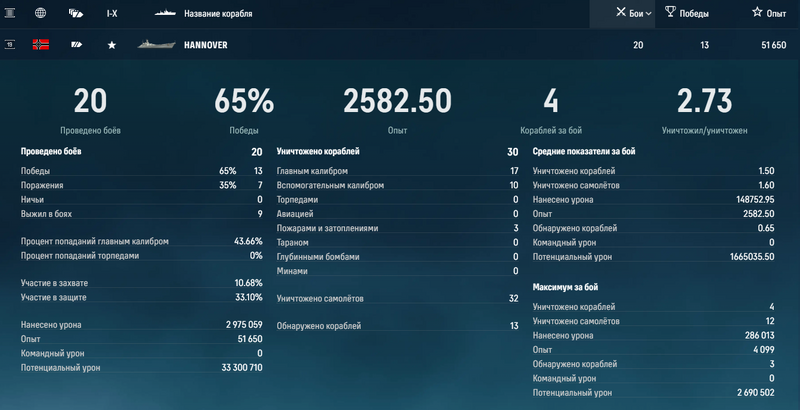This screenshot has height=410, width=800.
Task: Click the Средние показатели за бой heading
Action: pos(584,152)
